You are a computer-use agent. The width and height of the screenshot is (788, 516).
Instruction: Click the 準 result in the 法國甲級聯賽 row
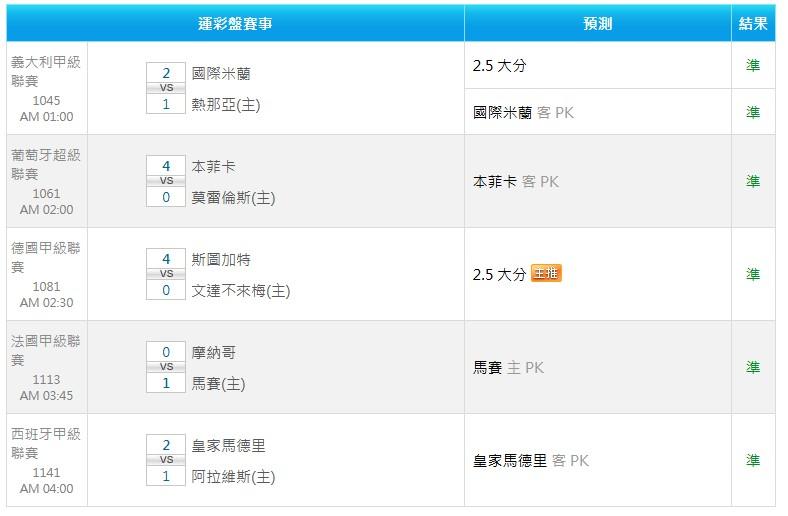tap(753, 367)
